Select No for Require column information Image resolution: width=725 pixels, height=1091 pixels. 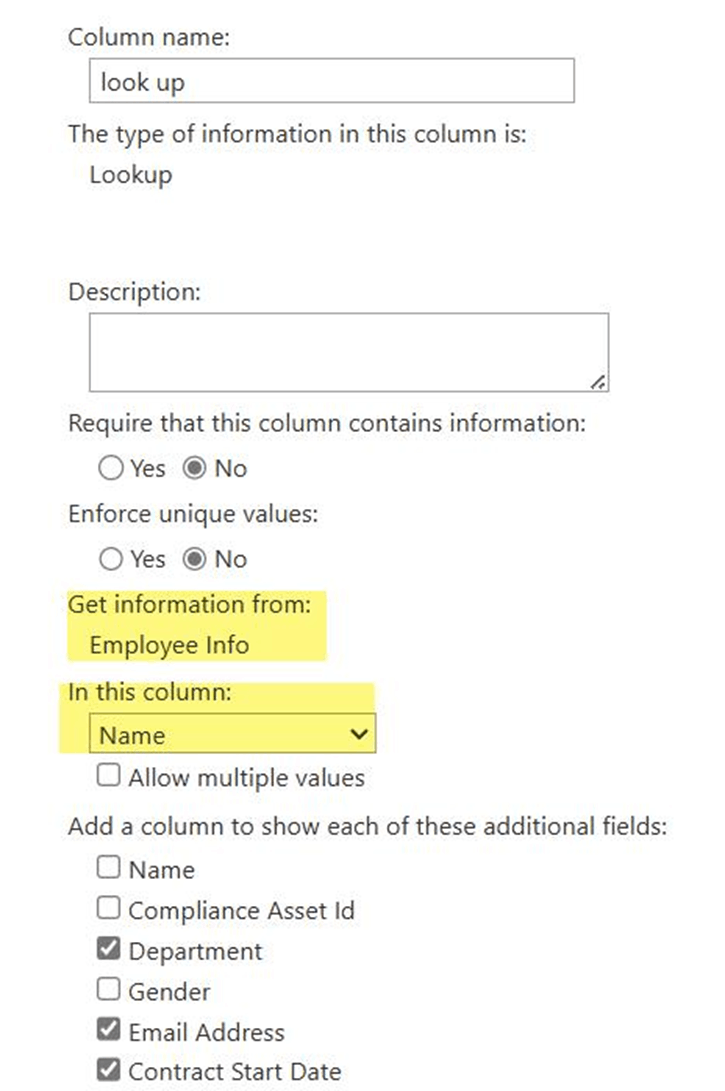click(194, 468)
